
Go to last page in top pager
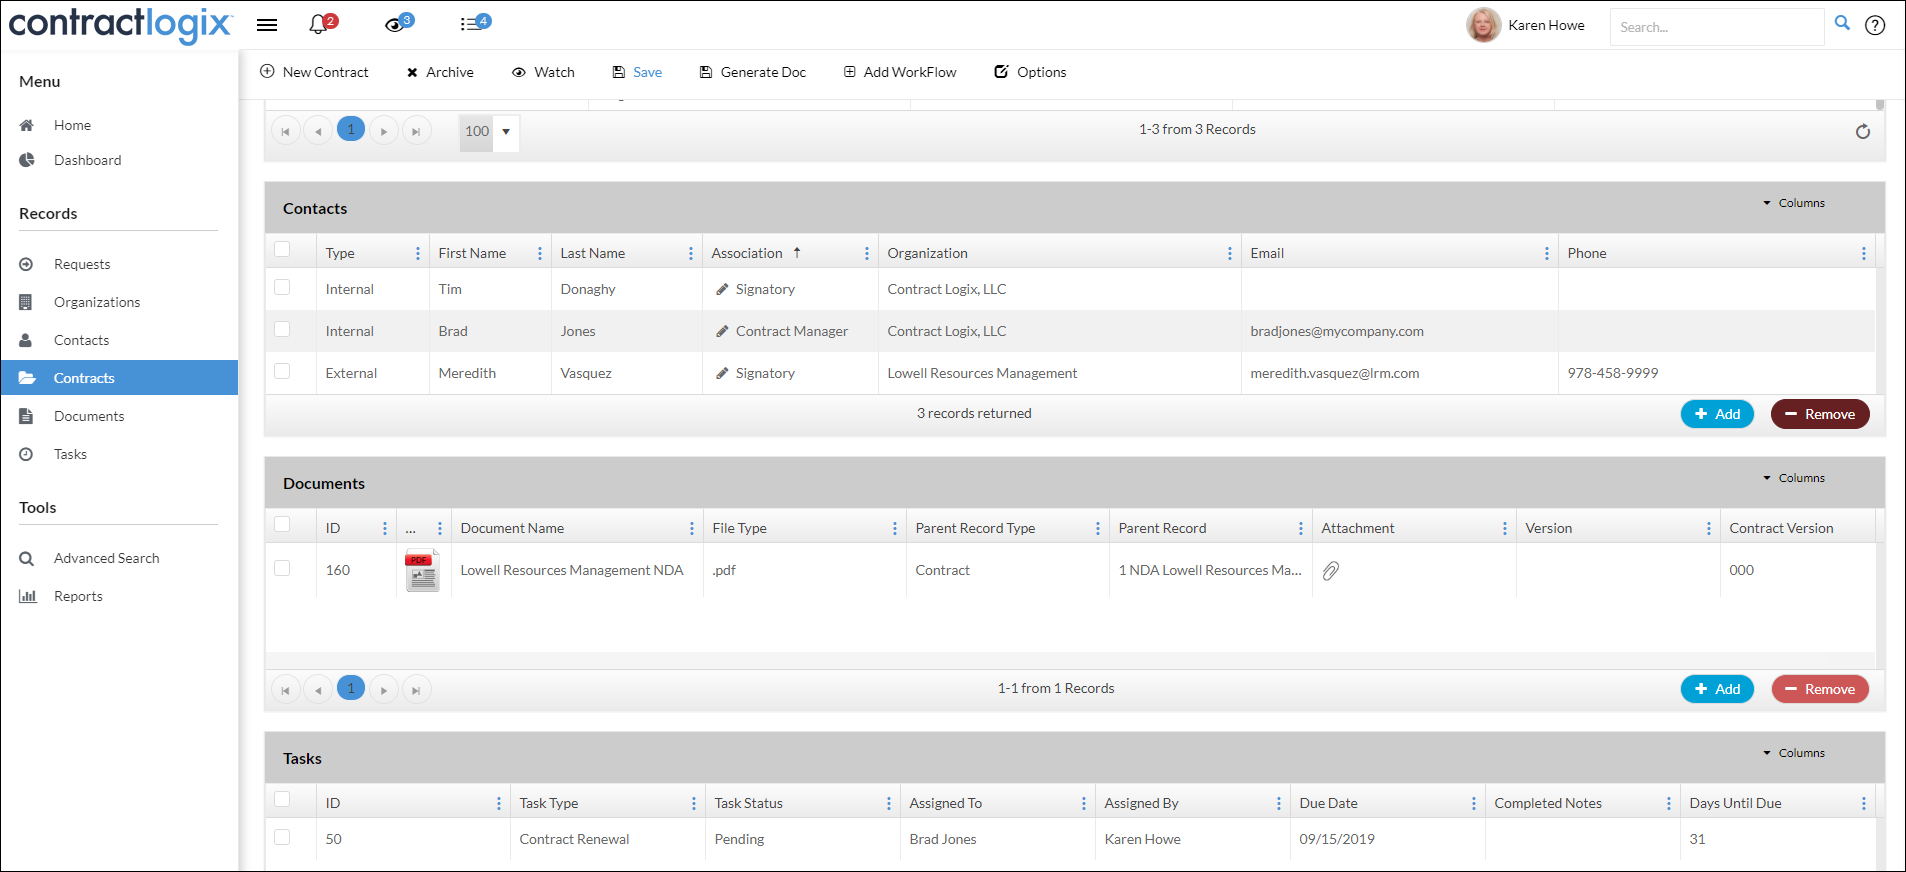click(416, 131)
